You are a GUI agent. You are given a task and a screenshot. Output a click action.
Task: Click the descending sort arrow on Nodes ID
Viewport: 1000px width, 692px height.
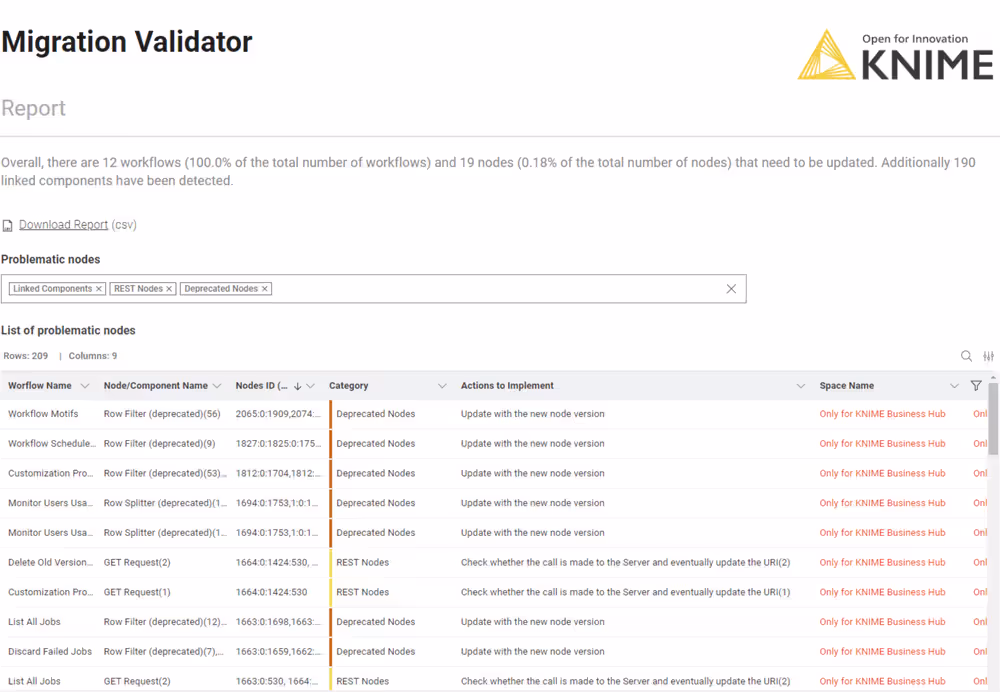[x=297, y=385]
